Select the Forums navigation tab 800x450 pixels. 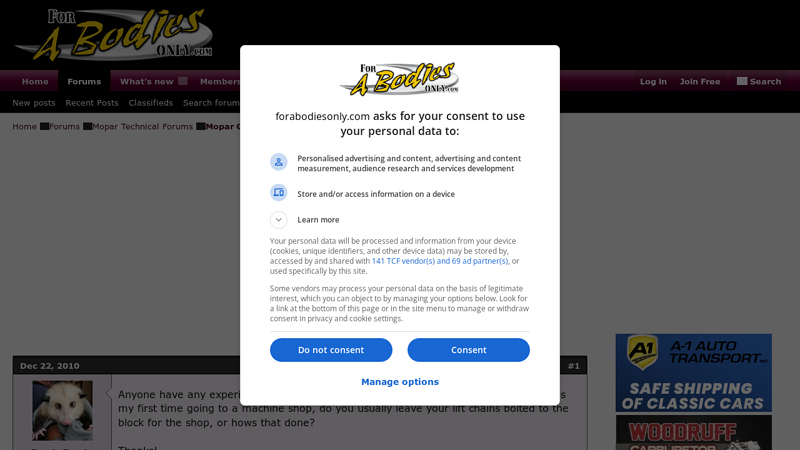[84, 82]
